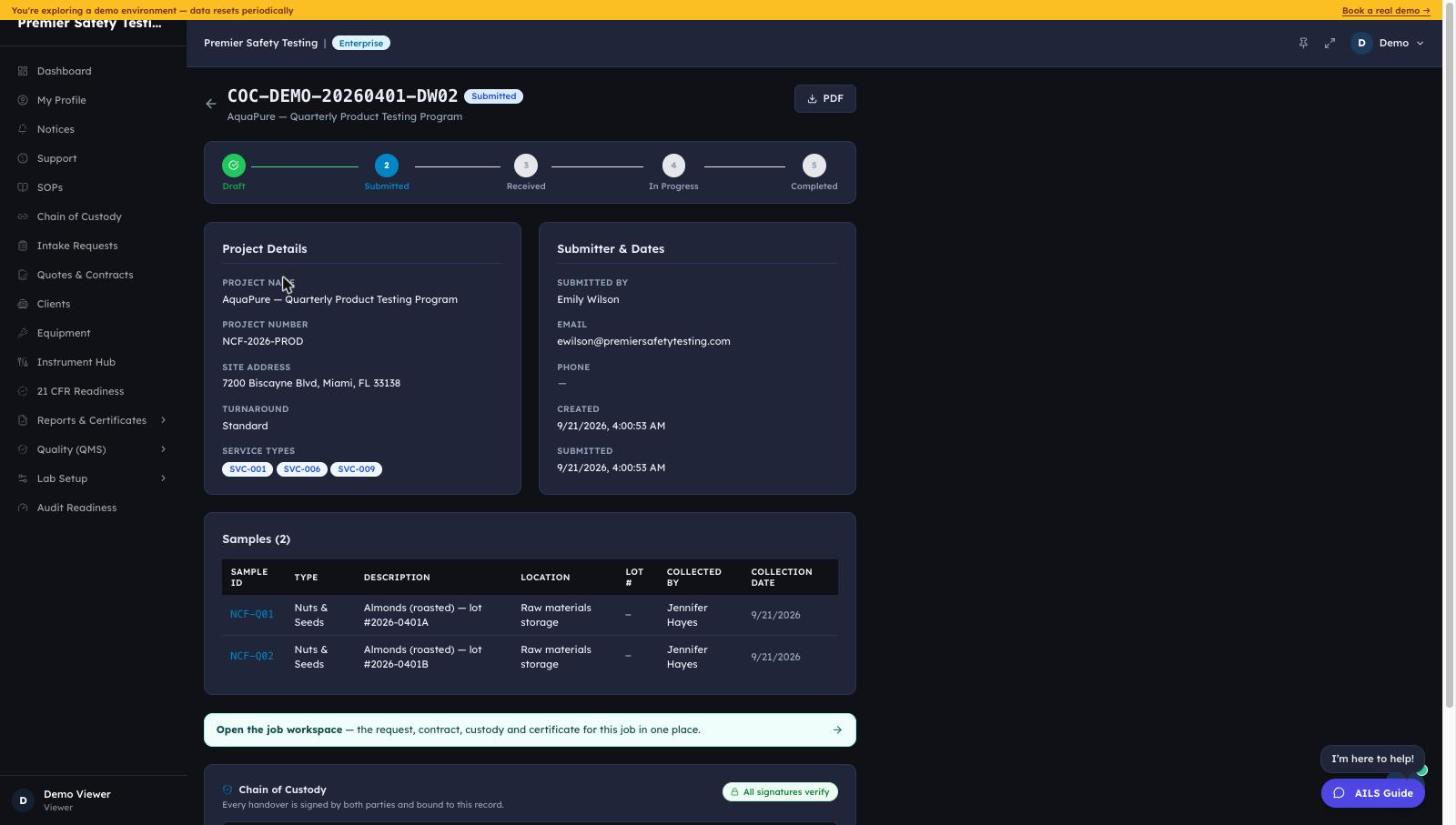The width and height of the screenshot is (1456, 825).
Task: Select the SVC-006 service tag
Action: point(302,469)
